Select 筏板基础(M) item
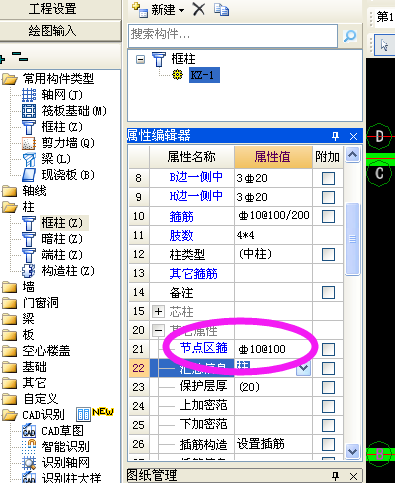Screen dimensions: 395x483 tap(64, 111)
